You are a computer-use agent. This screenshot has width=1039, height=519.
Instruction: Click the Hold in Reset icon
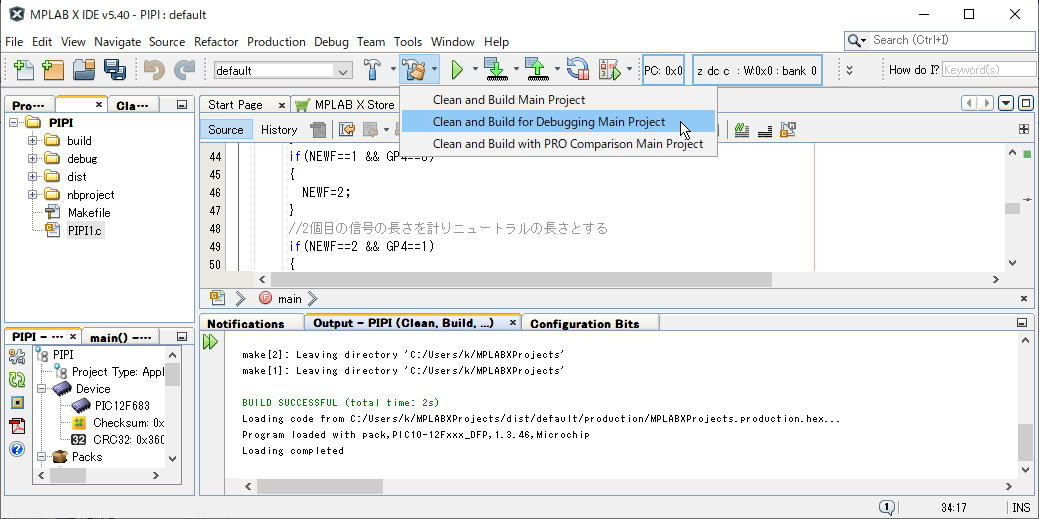tap(578, 69)
